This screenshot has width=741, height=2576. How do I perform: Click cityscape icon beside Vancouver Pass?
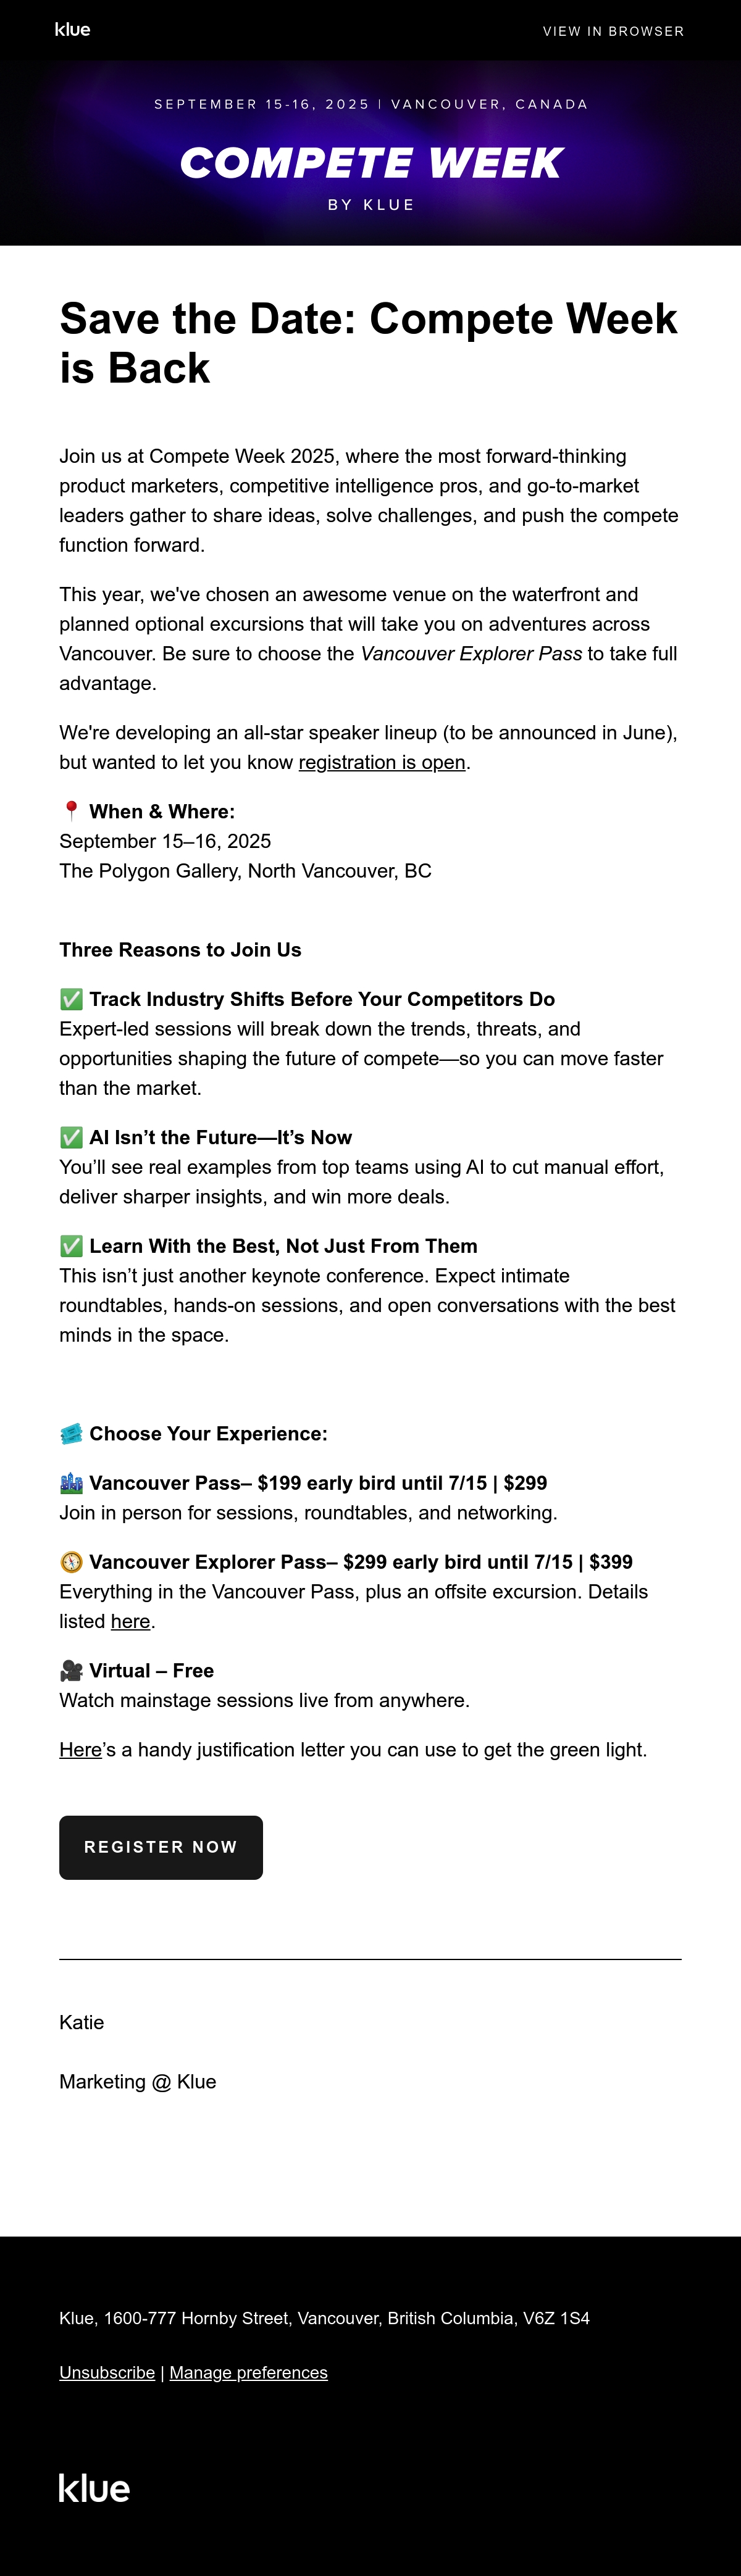(x=71, y=1483)
